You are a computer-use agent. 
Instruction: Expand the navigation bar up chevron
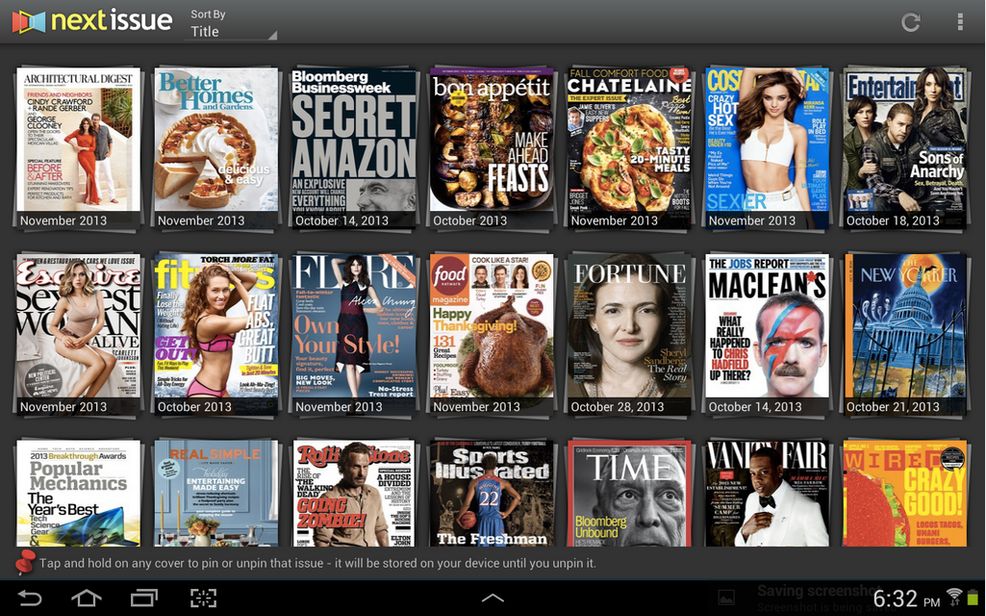click(492, 598)
